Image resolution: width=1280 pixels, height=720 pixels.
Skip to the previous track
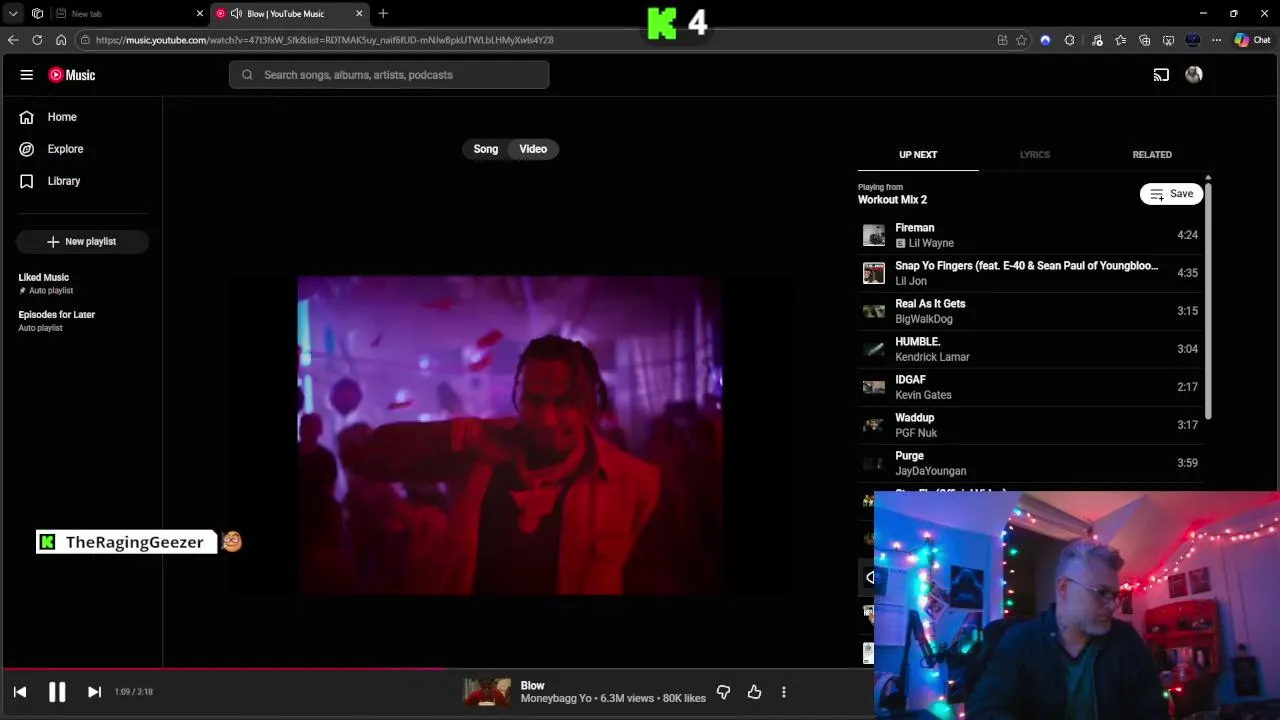[x=20, y=692]
